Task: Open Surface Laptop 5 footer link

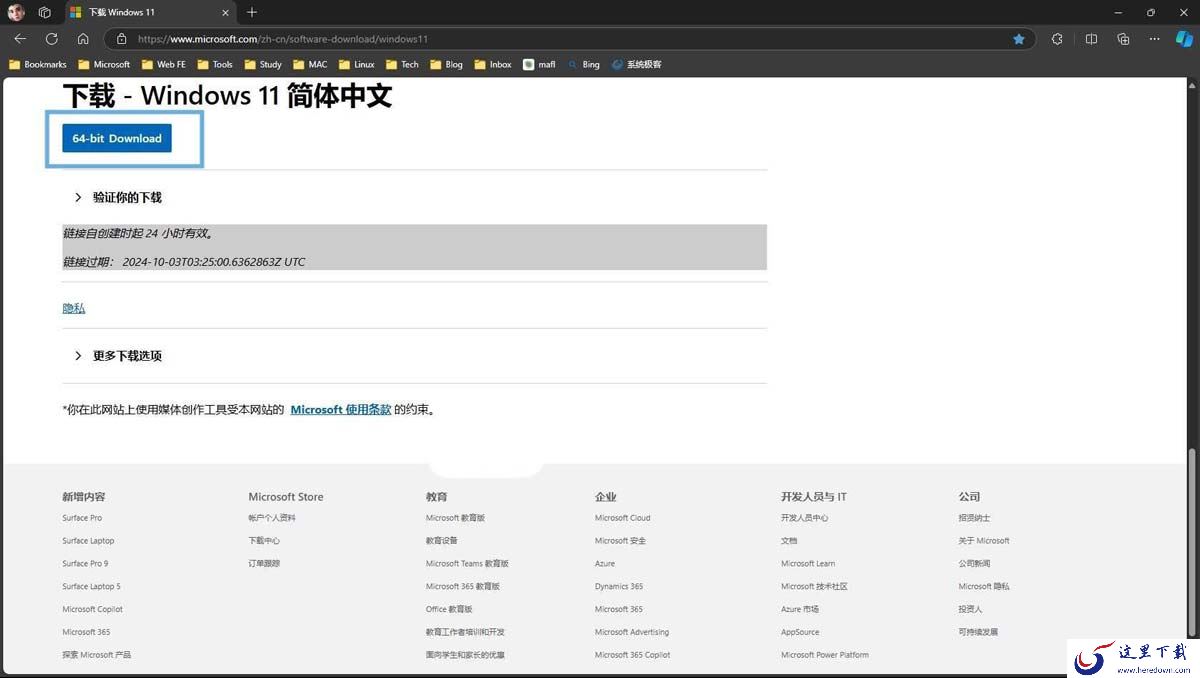Action: tap(91, 587)
